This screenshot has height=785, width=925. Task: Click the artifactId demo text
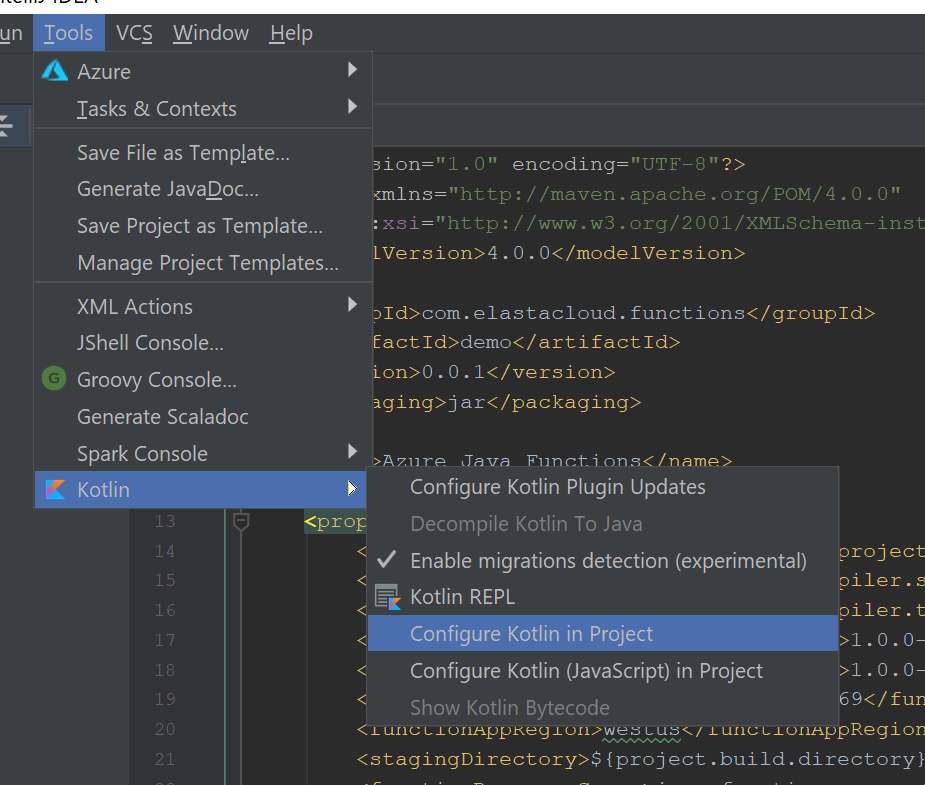486,342
